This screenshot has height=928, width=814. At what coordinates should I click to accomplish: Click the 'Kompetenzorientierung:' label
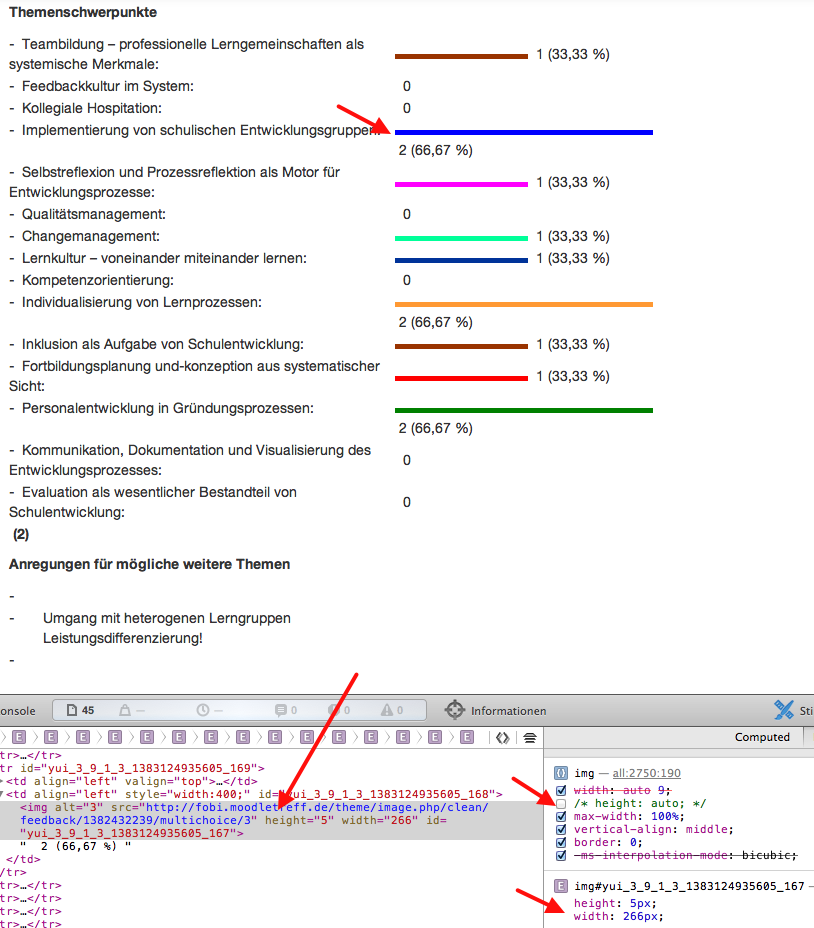[x=98, y=281]
